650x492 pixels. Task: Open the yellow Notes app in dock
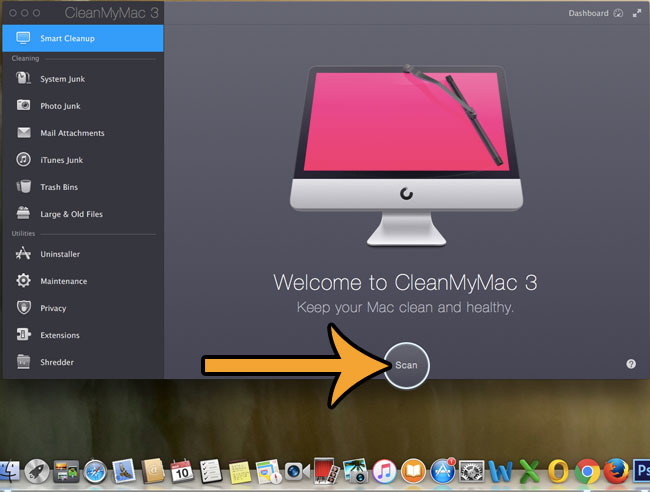pos(240,472)
